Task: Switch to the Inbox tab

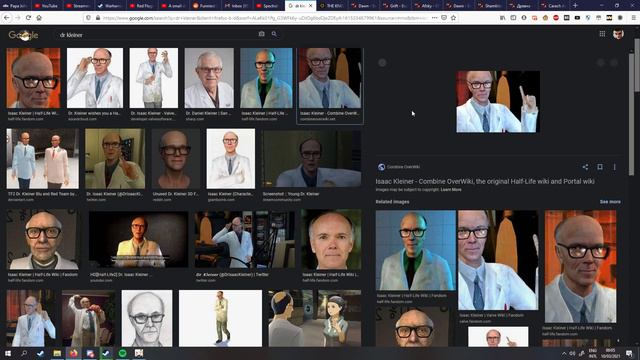Action: tap(237, 6)
